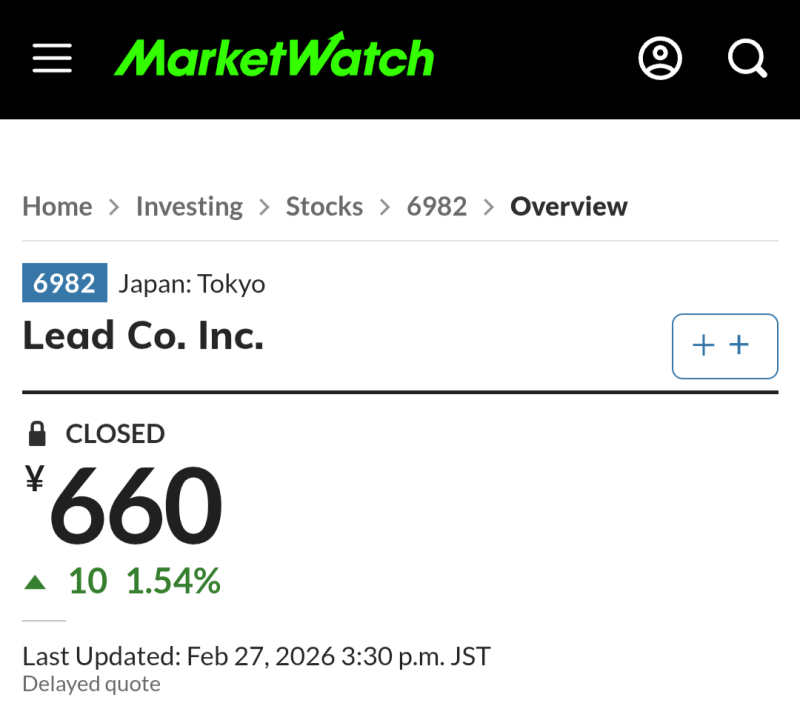Select the 6982 breadcrumb link
800x720 pixels.
point(437,207)
